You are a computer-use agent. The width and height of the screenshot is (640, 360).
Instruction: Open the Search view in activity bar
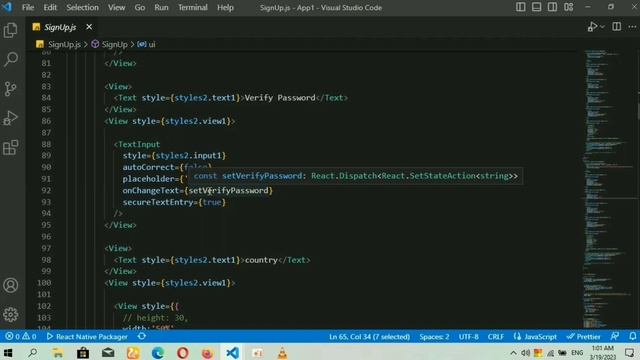[x=11, y=60]
